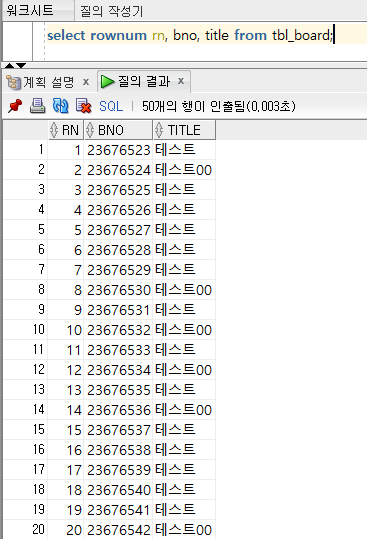Refresh the query results
The height and width of the screenshot is (539, 367).
(60, 106)
